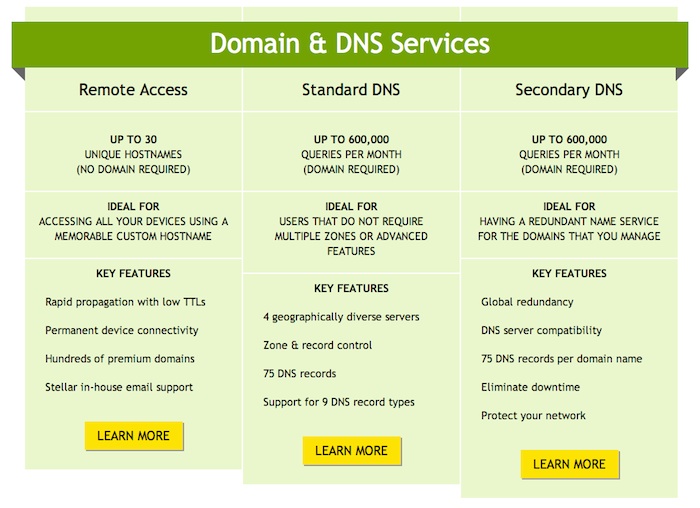Click 'Rapid propagation with low TTLs' feature

click(125, 302)
